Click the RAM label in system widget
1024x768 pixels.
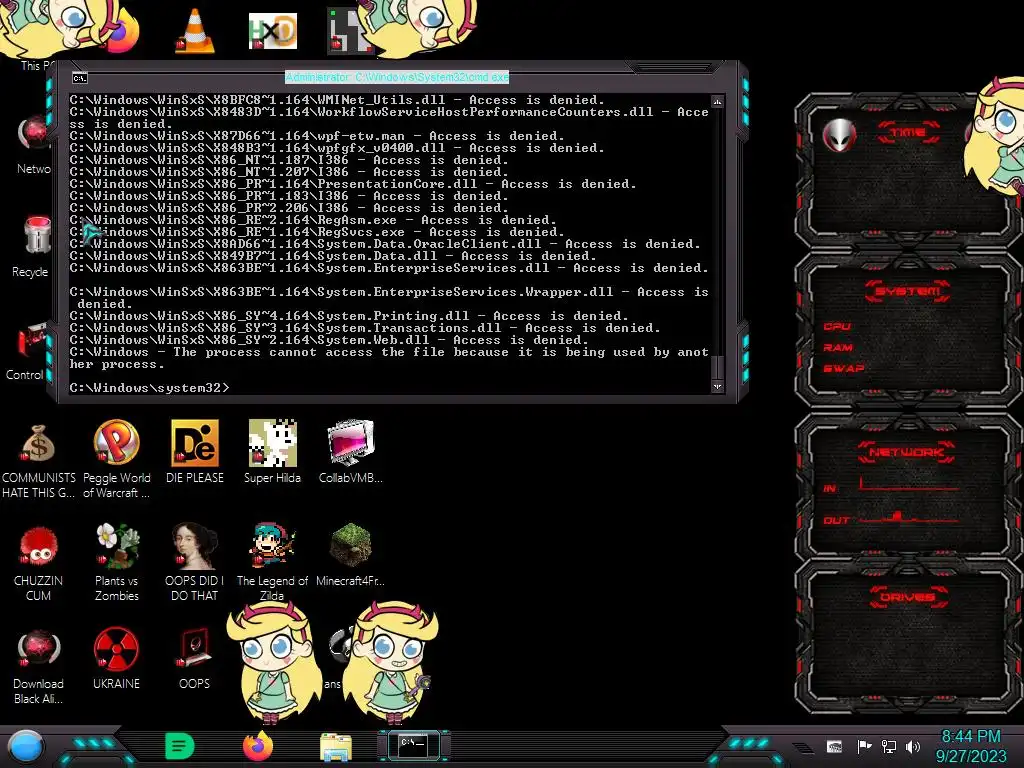click(838, 347)
